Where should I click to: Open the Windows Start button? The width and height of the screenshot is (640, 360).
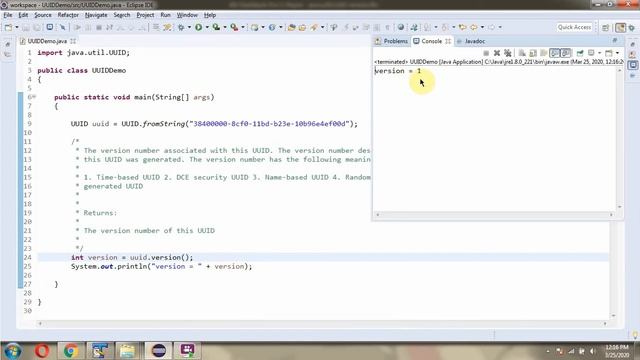(12, 351)
